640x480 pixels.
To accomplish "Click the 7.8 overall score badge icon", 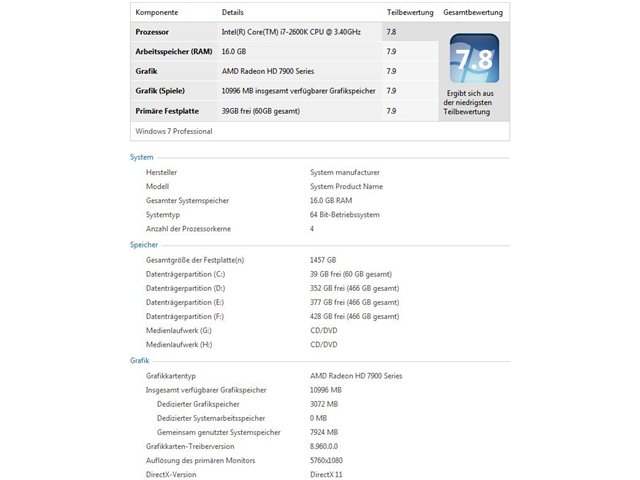I will point(474,58).
